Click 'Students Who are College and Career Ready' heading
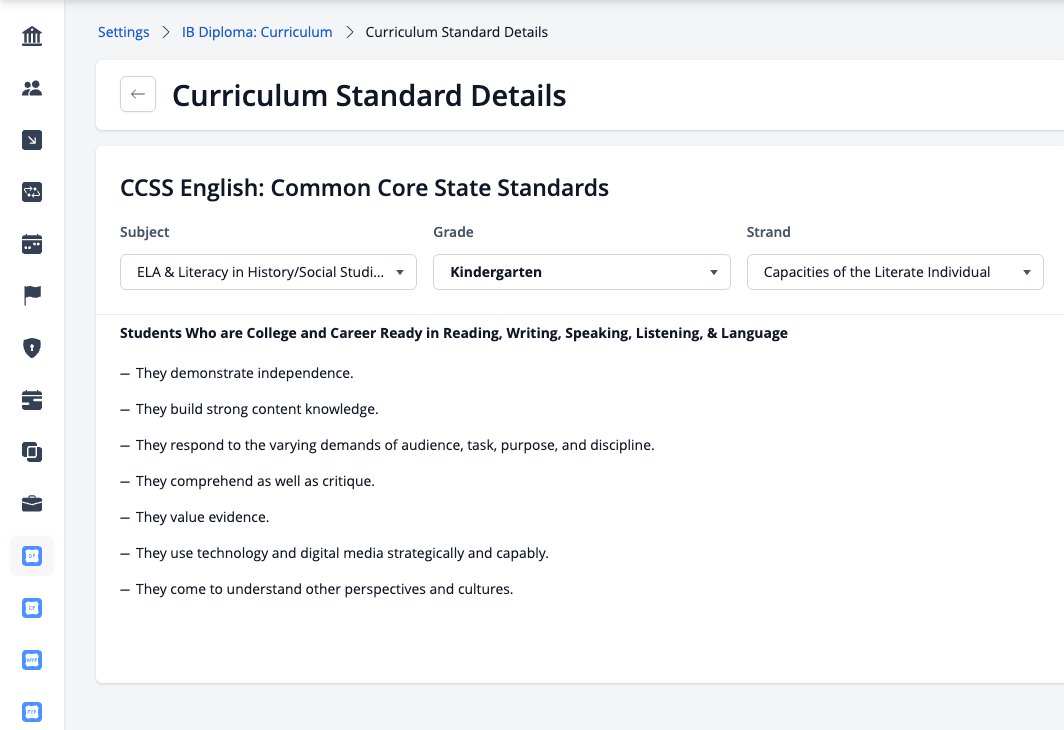 pos(454,333)
